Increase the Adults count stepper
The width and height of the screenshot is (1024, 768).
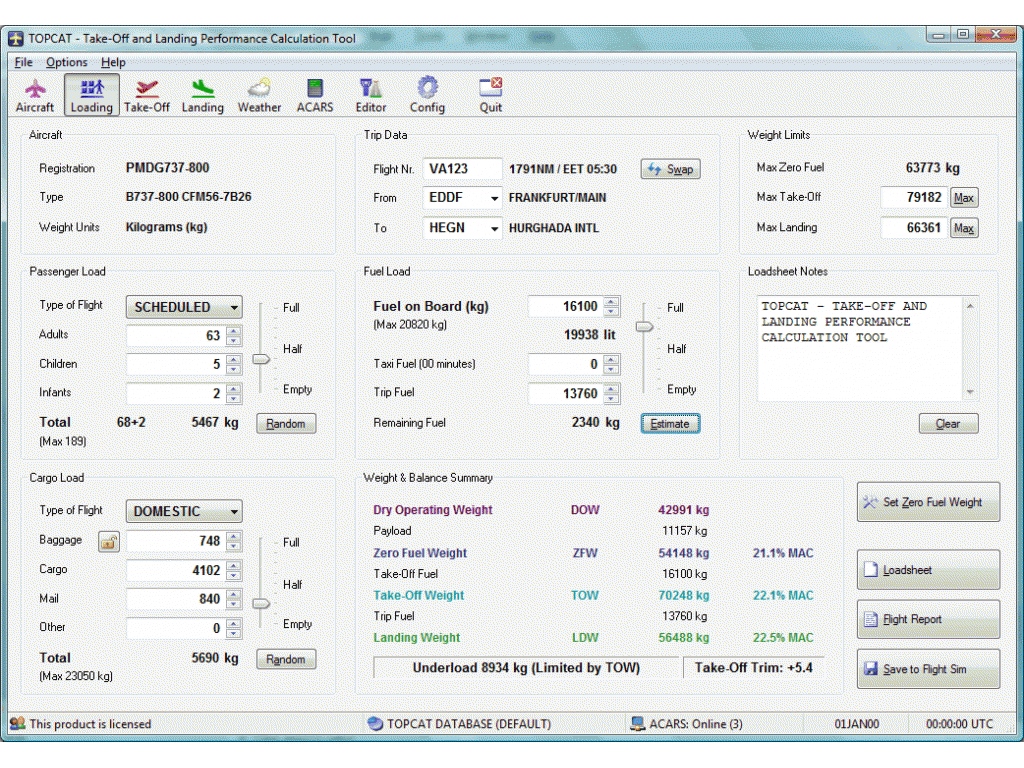click(233, 330)
